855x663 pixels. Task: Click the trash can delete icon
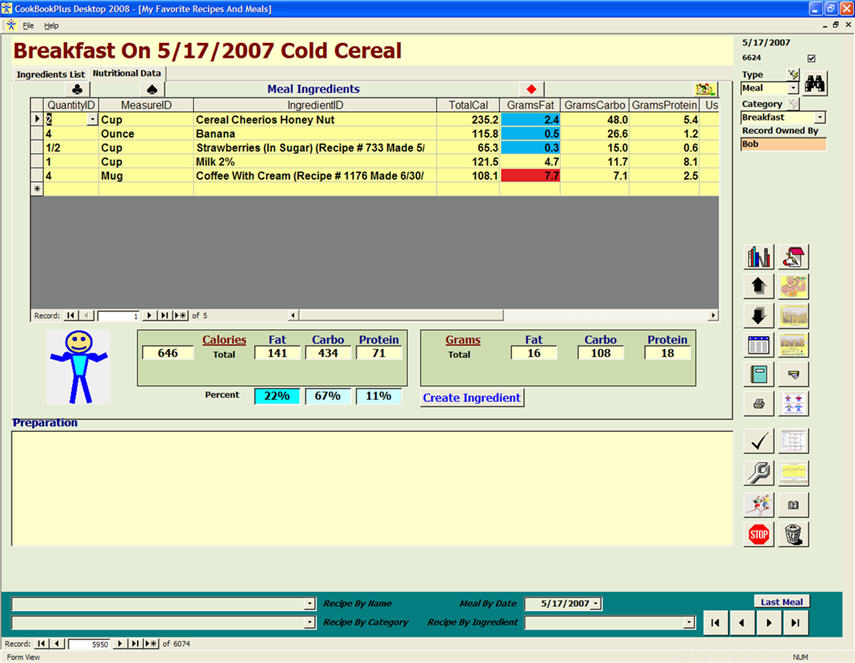coord(794,534)
